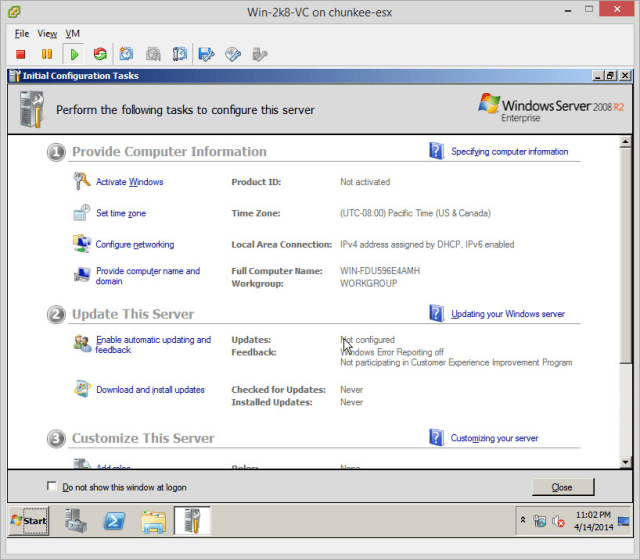Screen dimensions: 640x560
Task: Click computer name WIN-FDU596E4AMH text
Action: [x=380, y=271]
